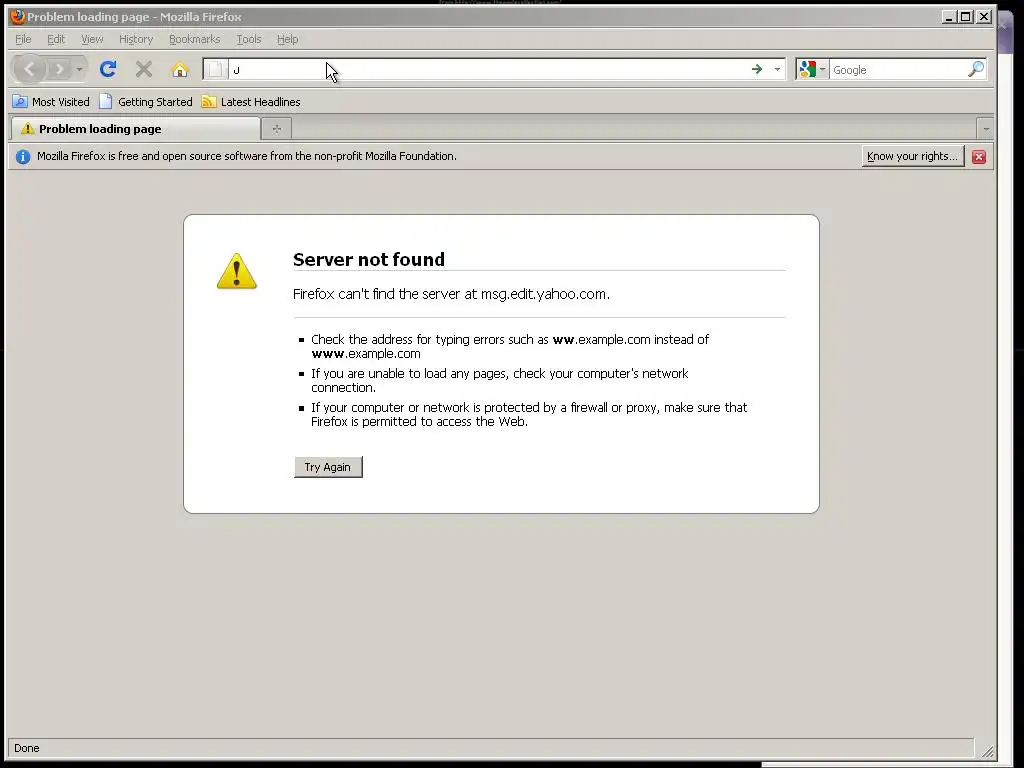Open the File menu
The width and height of the screenshot is (1024, 768).
23,39
